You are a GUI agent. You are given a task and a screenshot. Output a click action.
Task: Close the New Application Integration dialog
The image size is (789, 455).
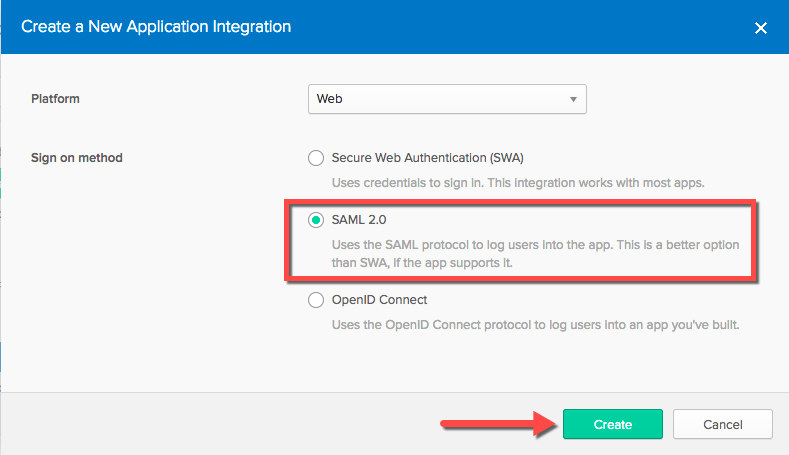pos(760,28)
